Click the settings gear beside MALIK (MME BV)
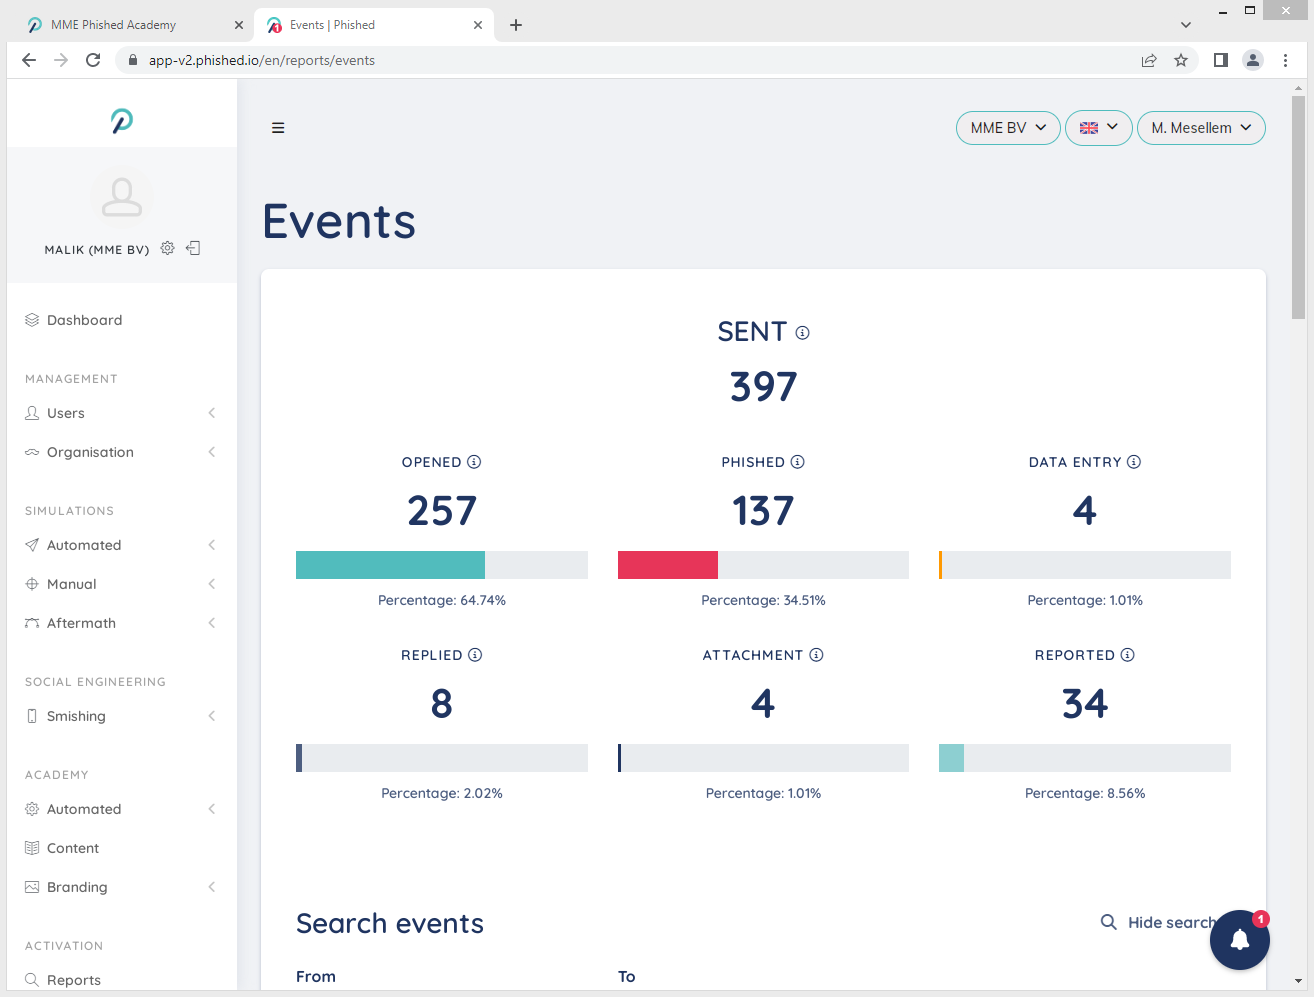 (x=168, y=248)
